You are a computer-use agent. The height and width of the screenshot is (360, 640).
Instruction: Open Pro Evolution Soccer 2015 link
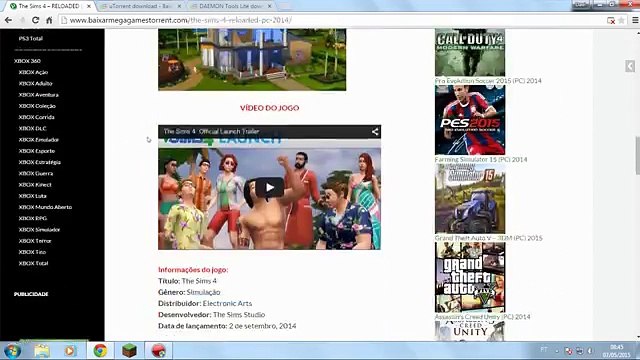tap(488, 81)
